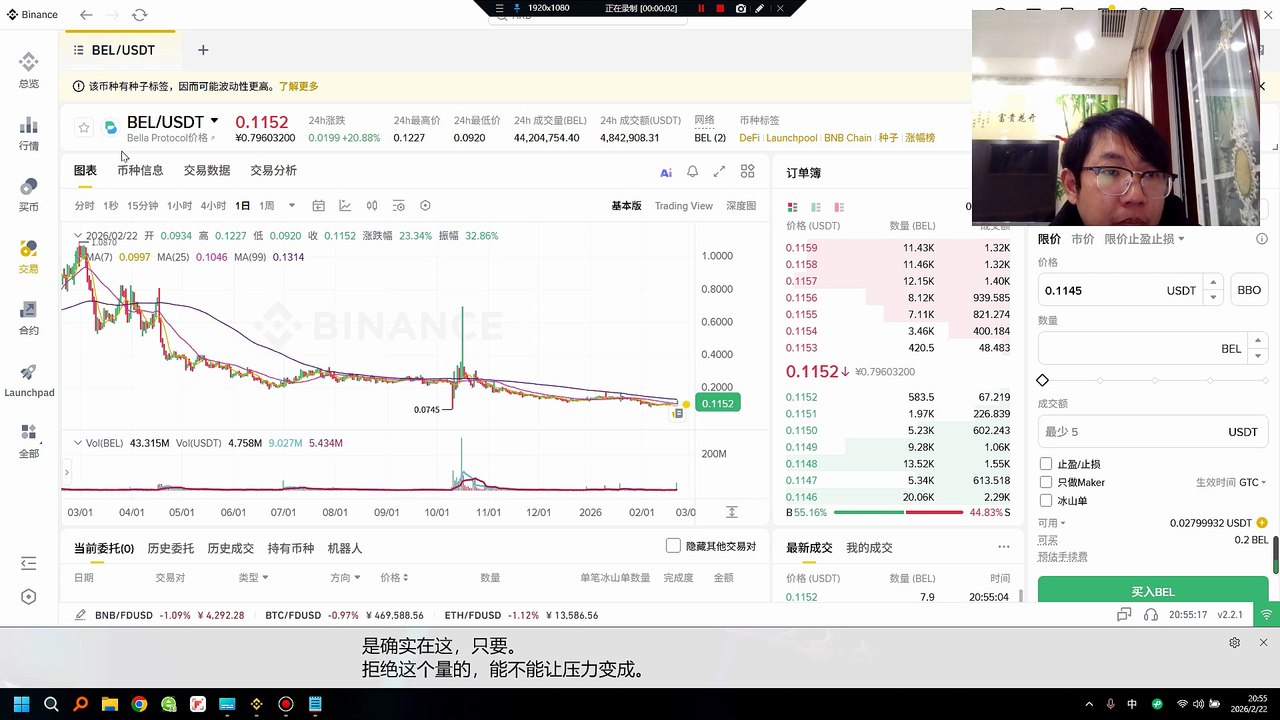Tick the 只做Maker checkbox
The width and height of the screenshot is (1280, 720).
(1046, 482)
